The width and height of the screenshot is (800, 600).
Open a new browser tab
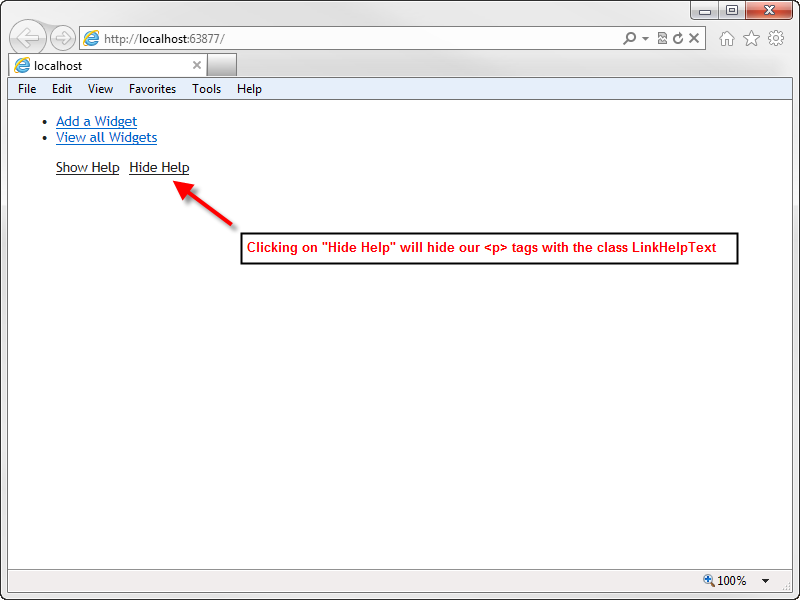(x=221, y=63)
